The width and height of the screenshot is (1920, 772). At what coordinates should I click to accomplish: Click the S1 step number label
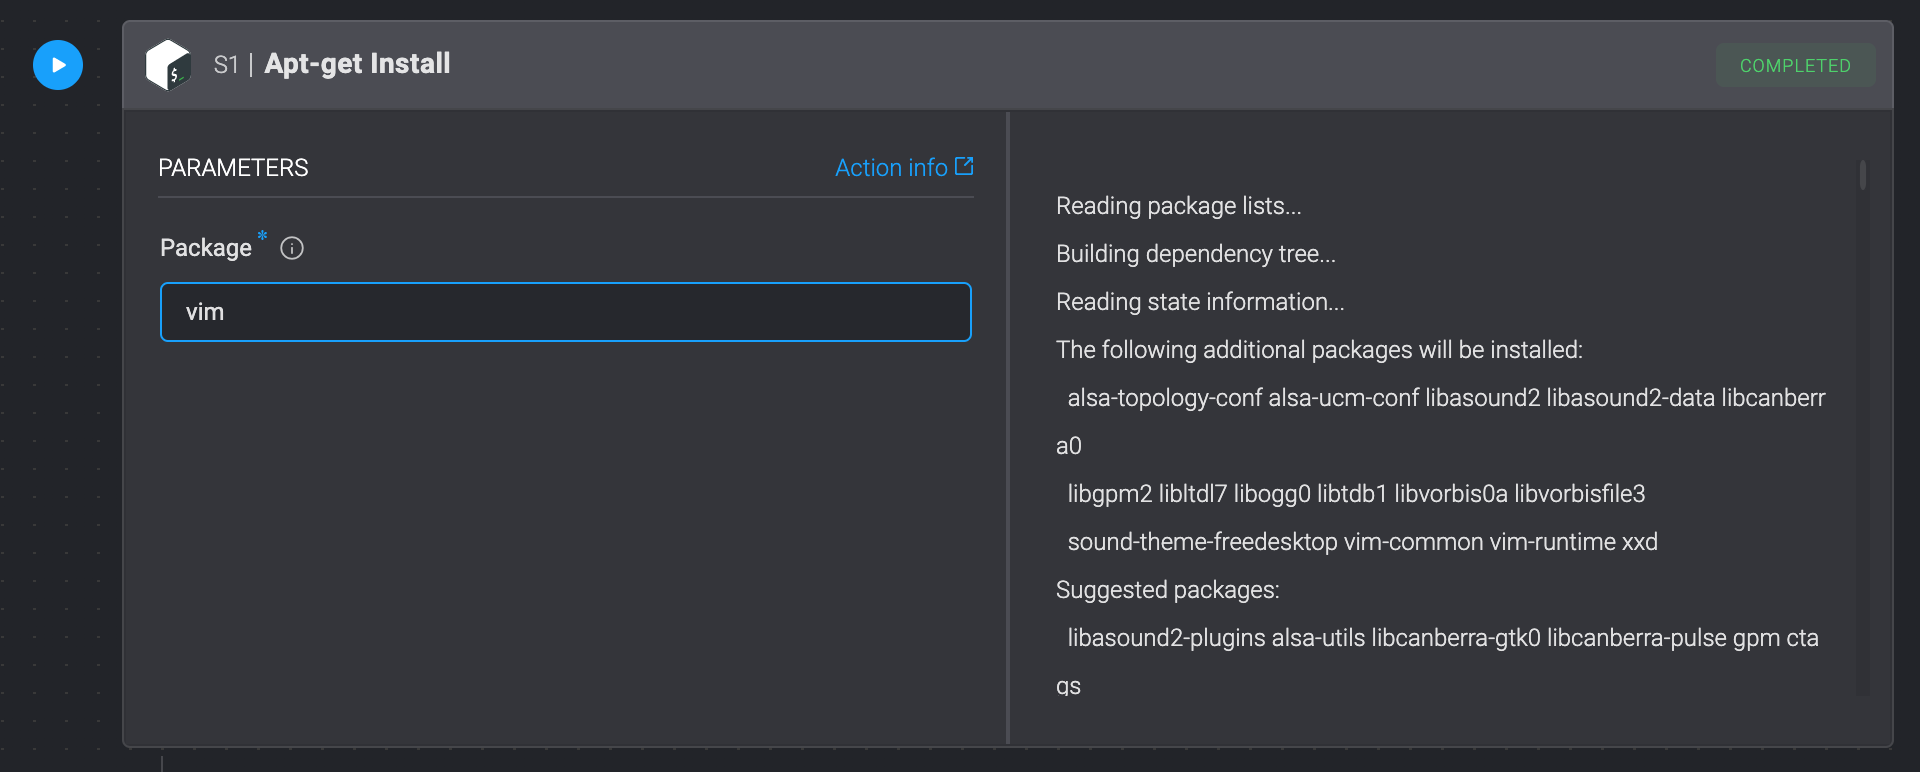click(226, 65)
